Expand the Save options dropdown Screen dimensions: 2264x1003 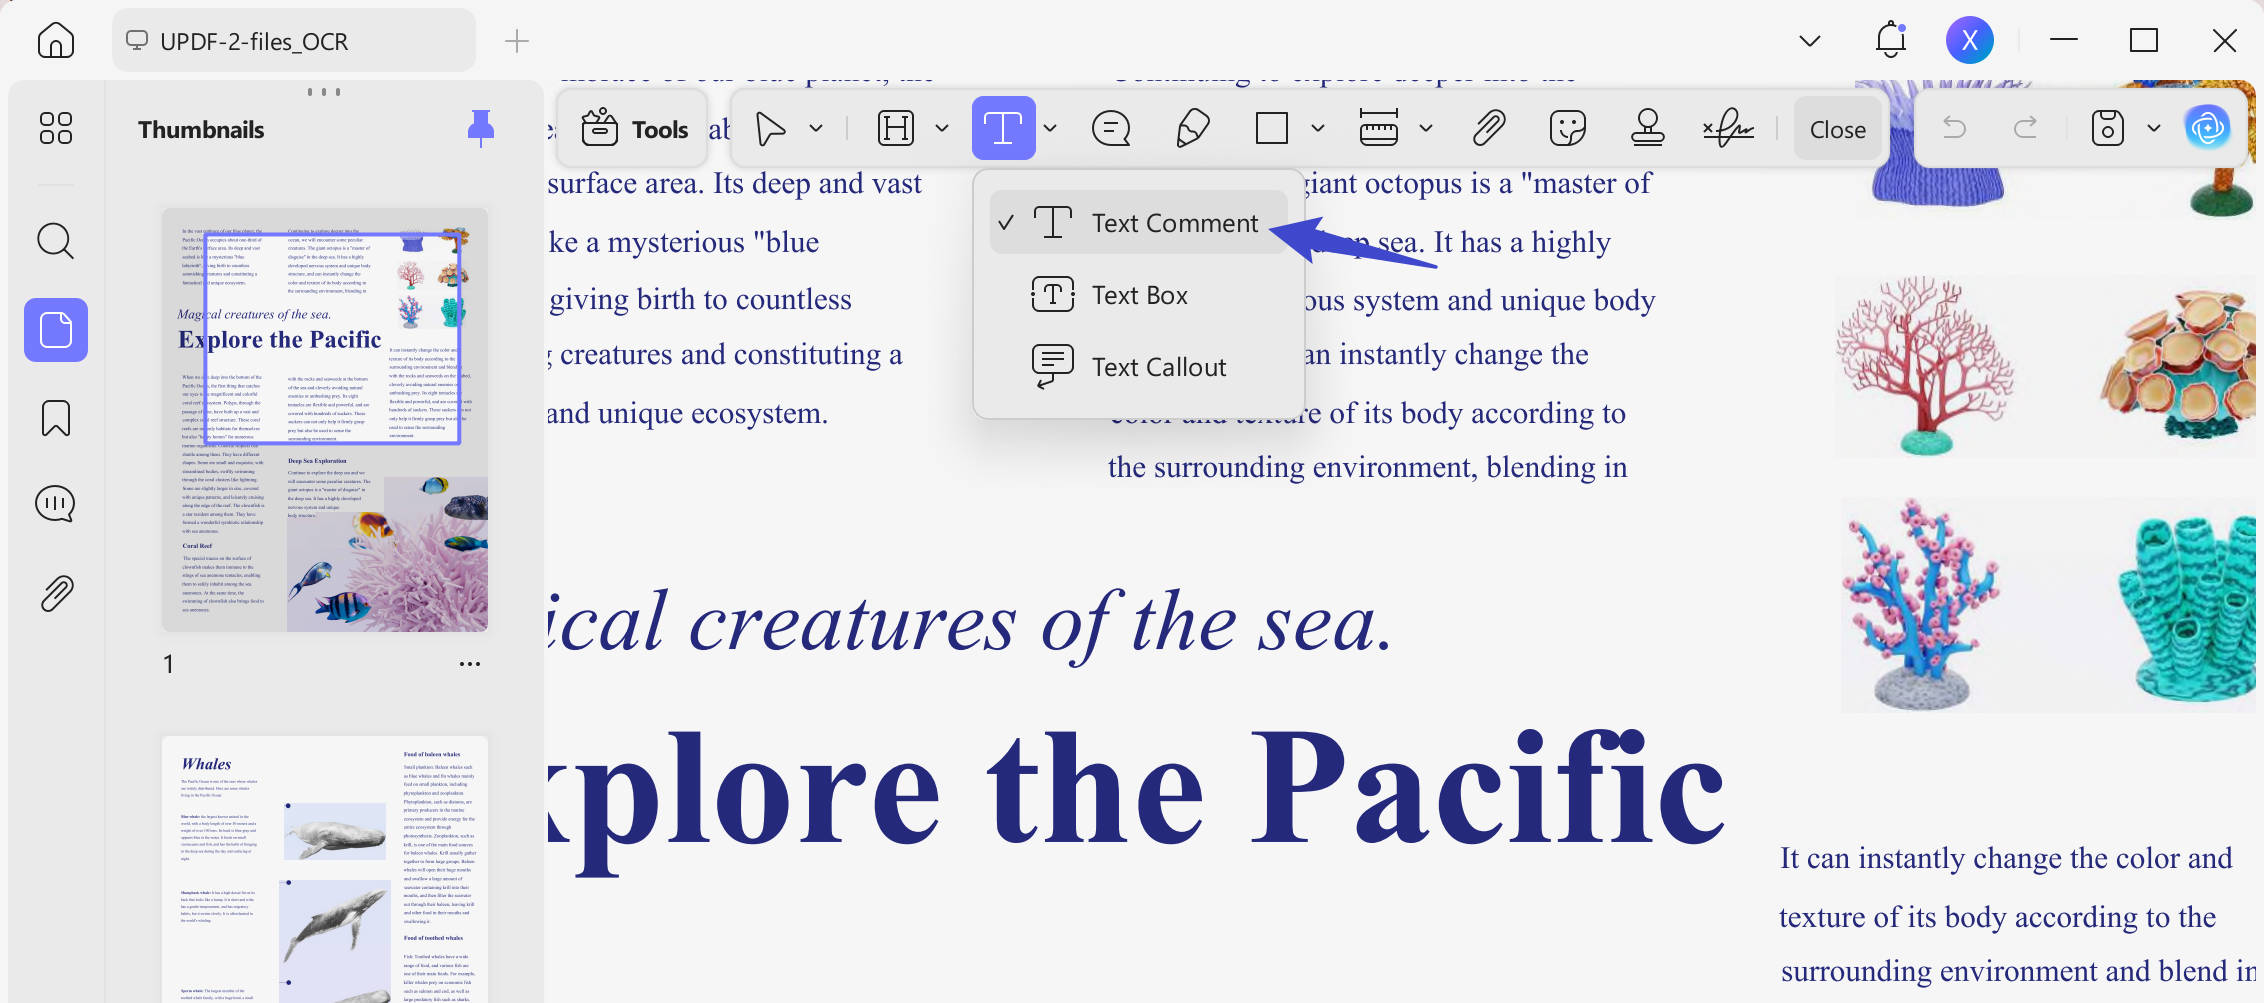2154,128
